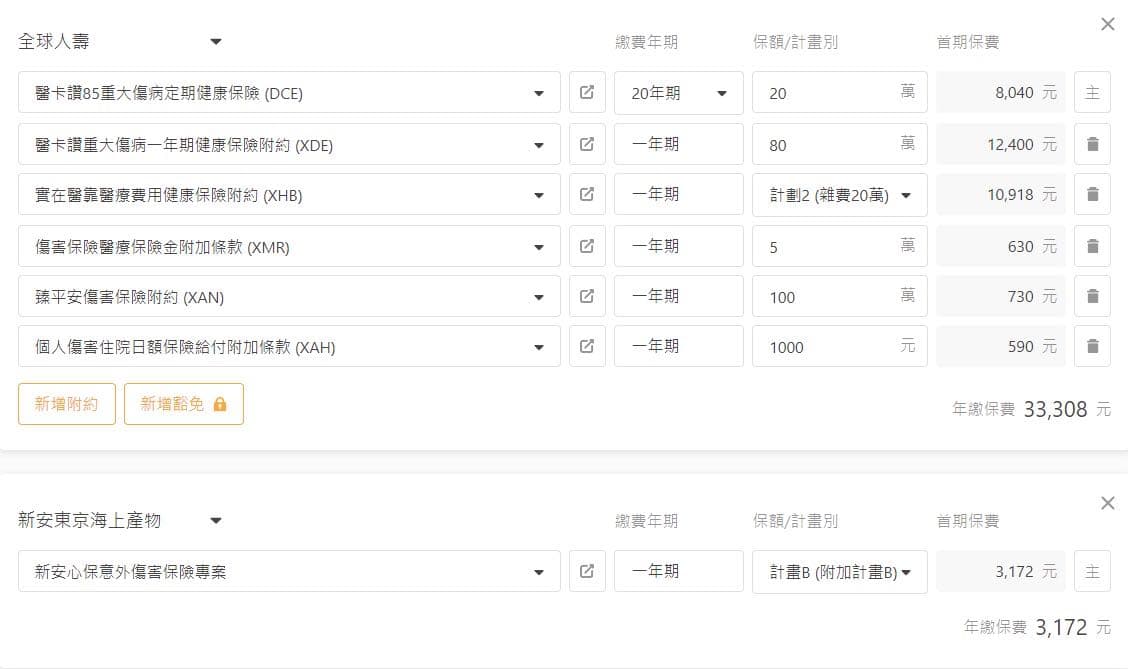Expand the 新安東京海上產物 company dropdown
The height and width of the screenshot is (669, 1128).
click(x=216, y=521)
